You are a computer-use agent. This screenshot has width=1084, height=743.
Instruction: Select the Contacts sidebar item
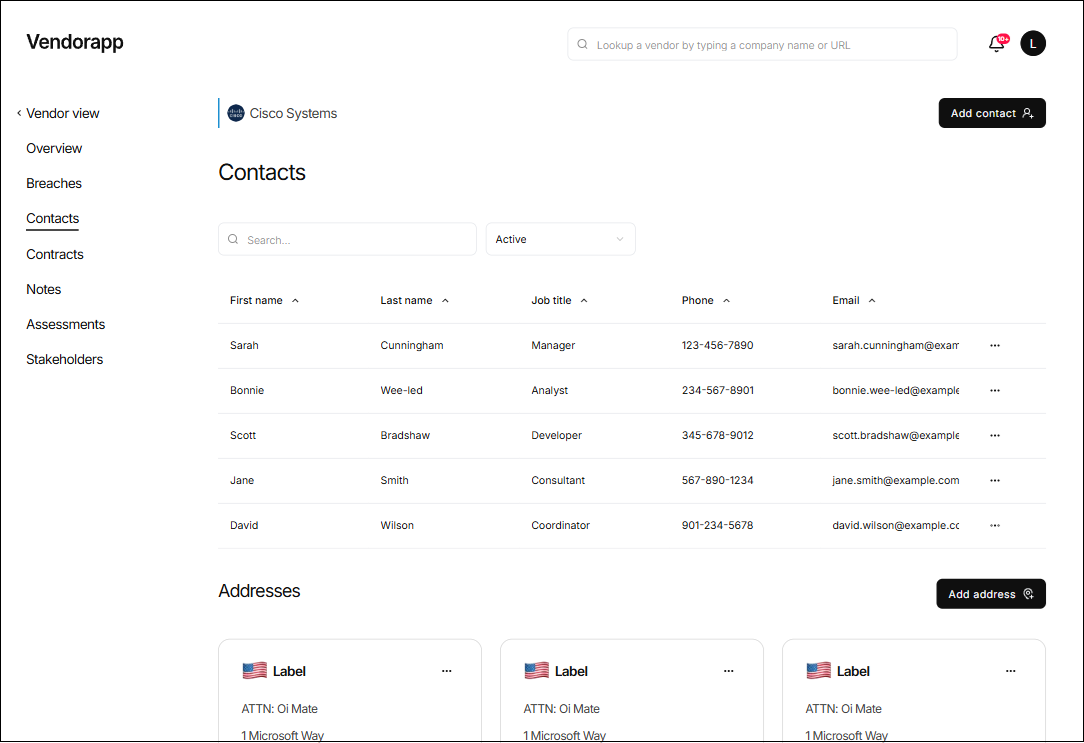click(53, 218)
